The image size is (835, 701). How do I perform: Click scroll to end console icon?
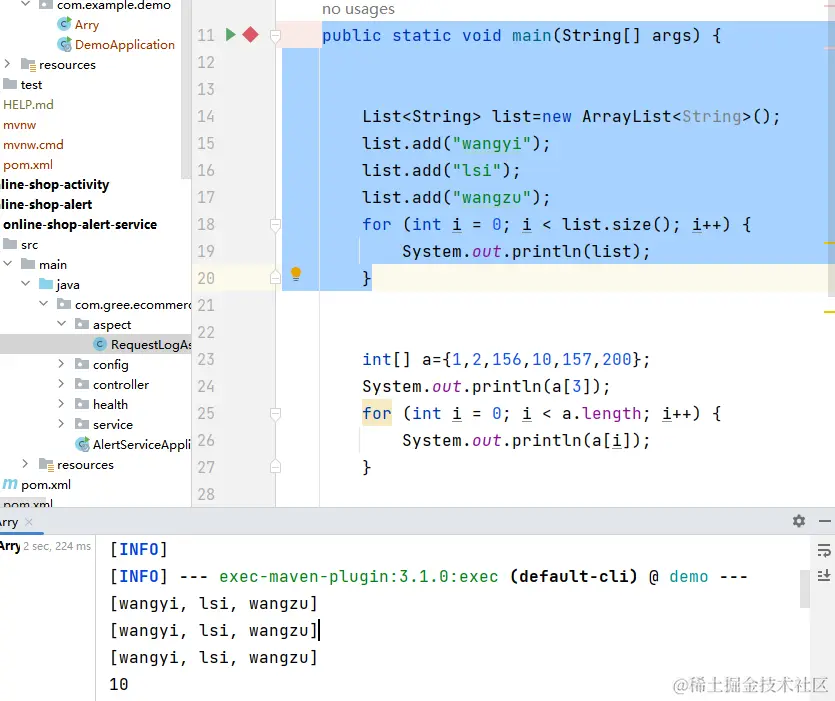(824, 575)
